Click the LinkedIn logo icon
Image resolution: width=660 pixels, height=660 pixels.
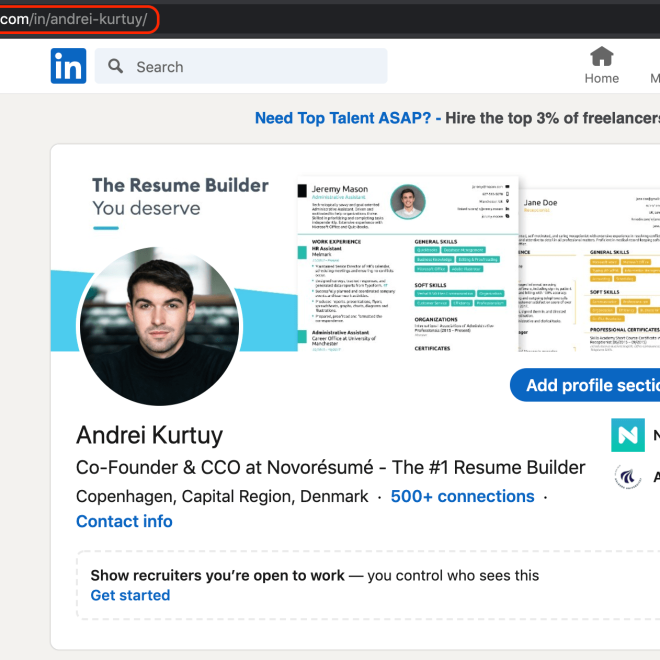click(68, 66)
